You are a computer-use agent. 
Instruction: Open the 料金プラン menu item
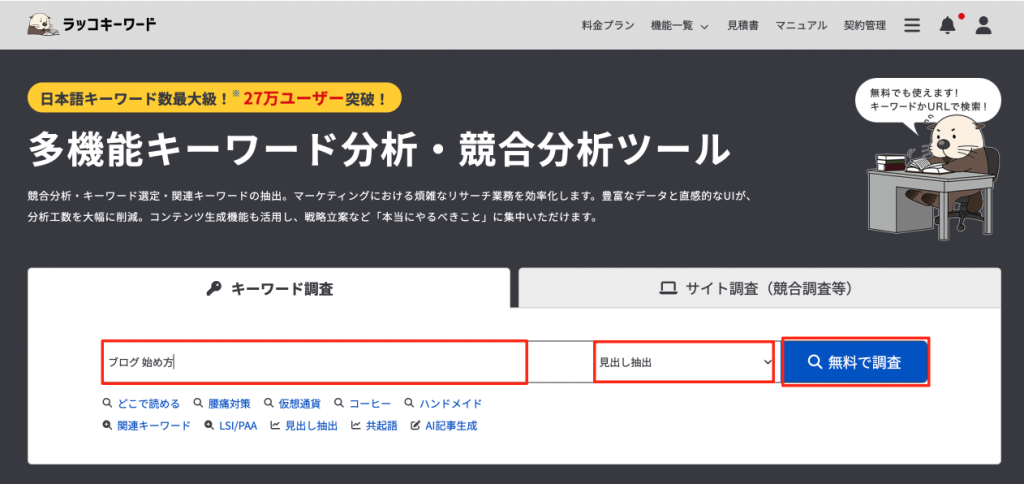(x=608, y=26)
